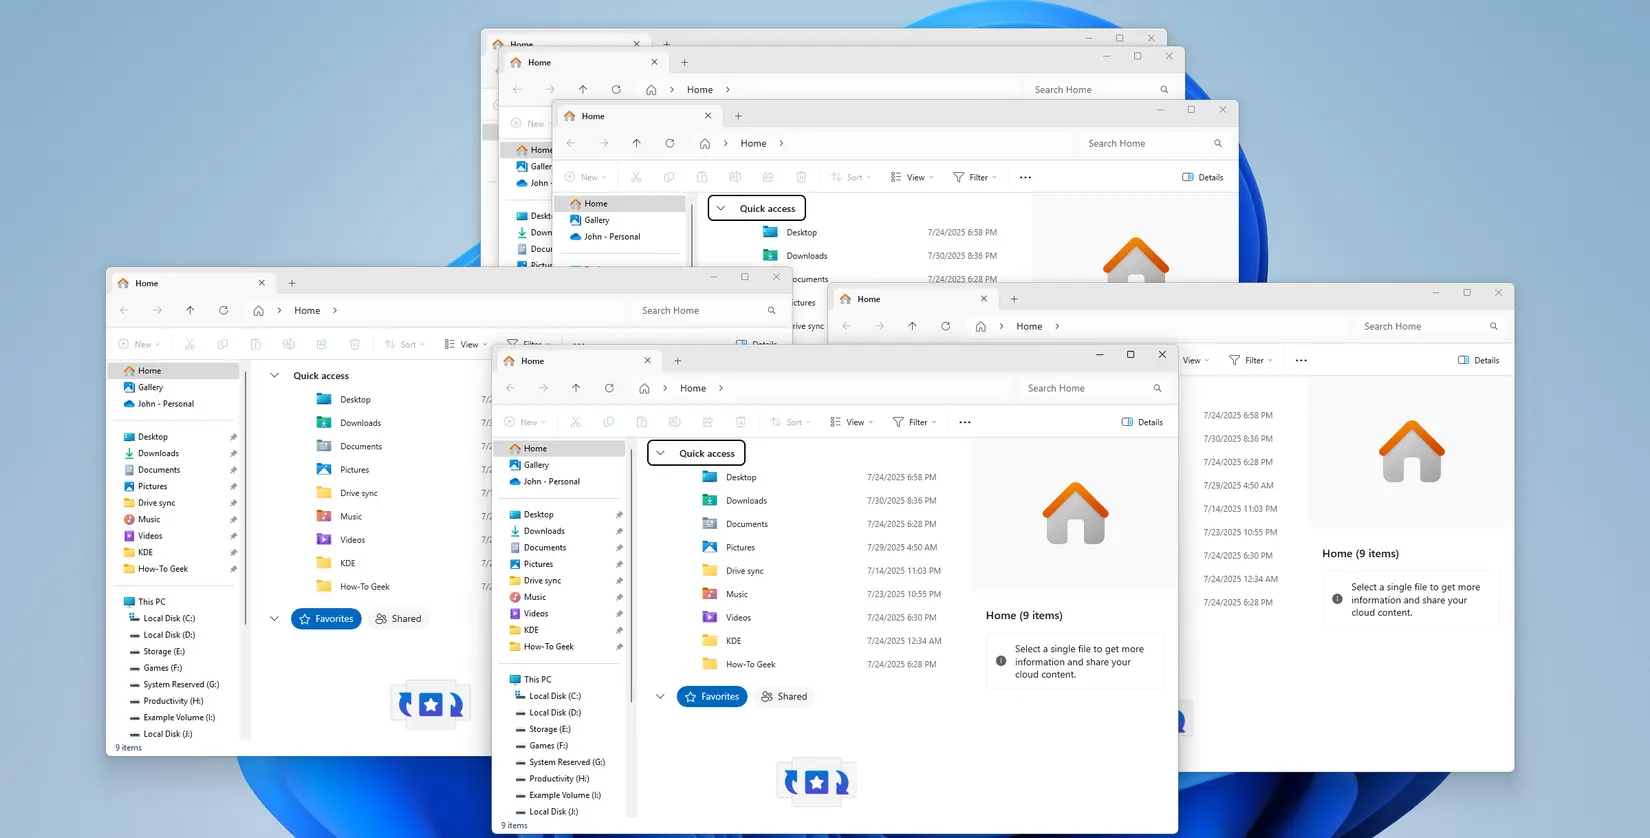Click the Paste icon in the front window
The image size is (1650, 838).
pyautogui.click(x=641, y=422)
